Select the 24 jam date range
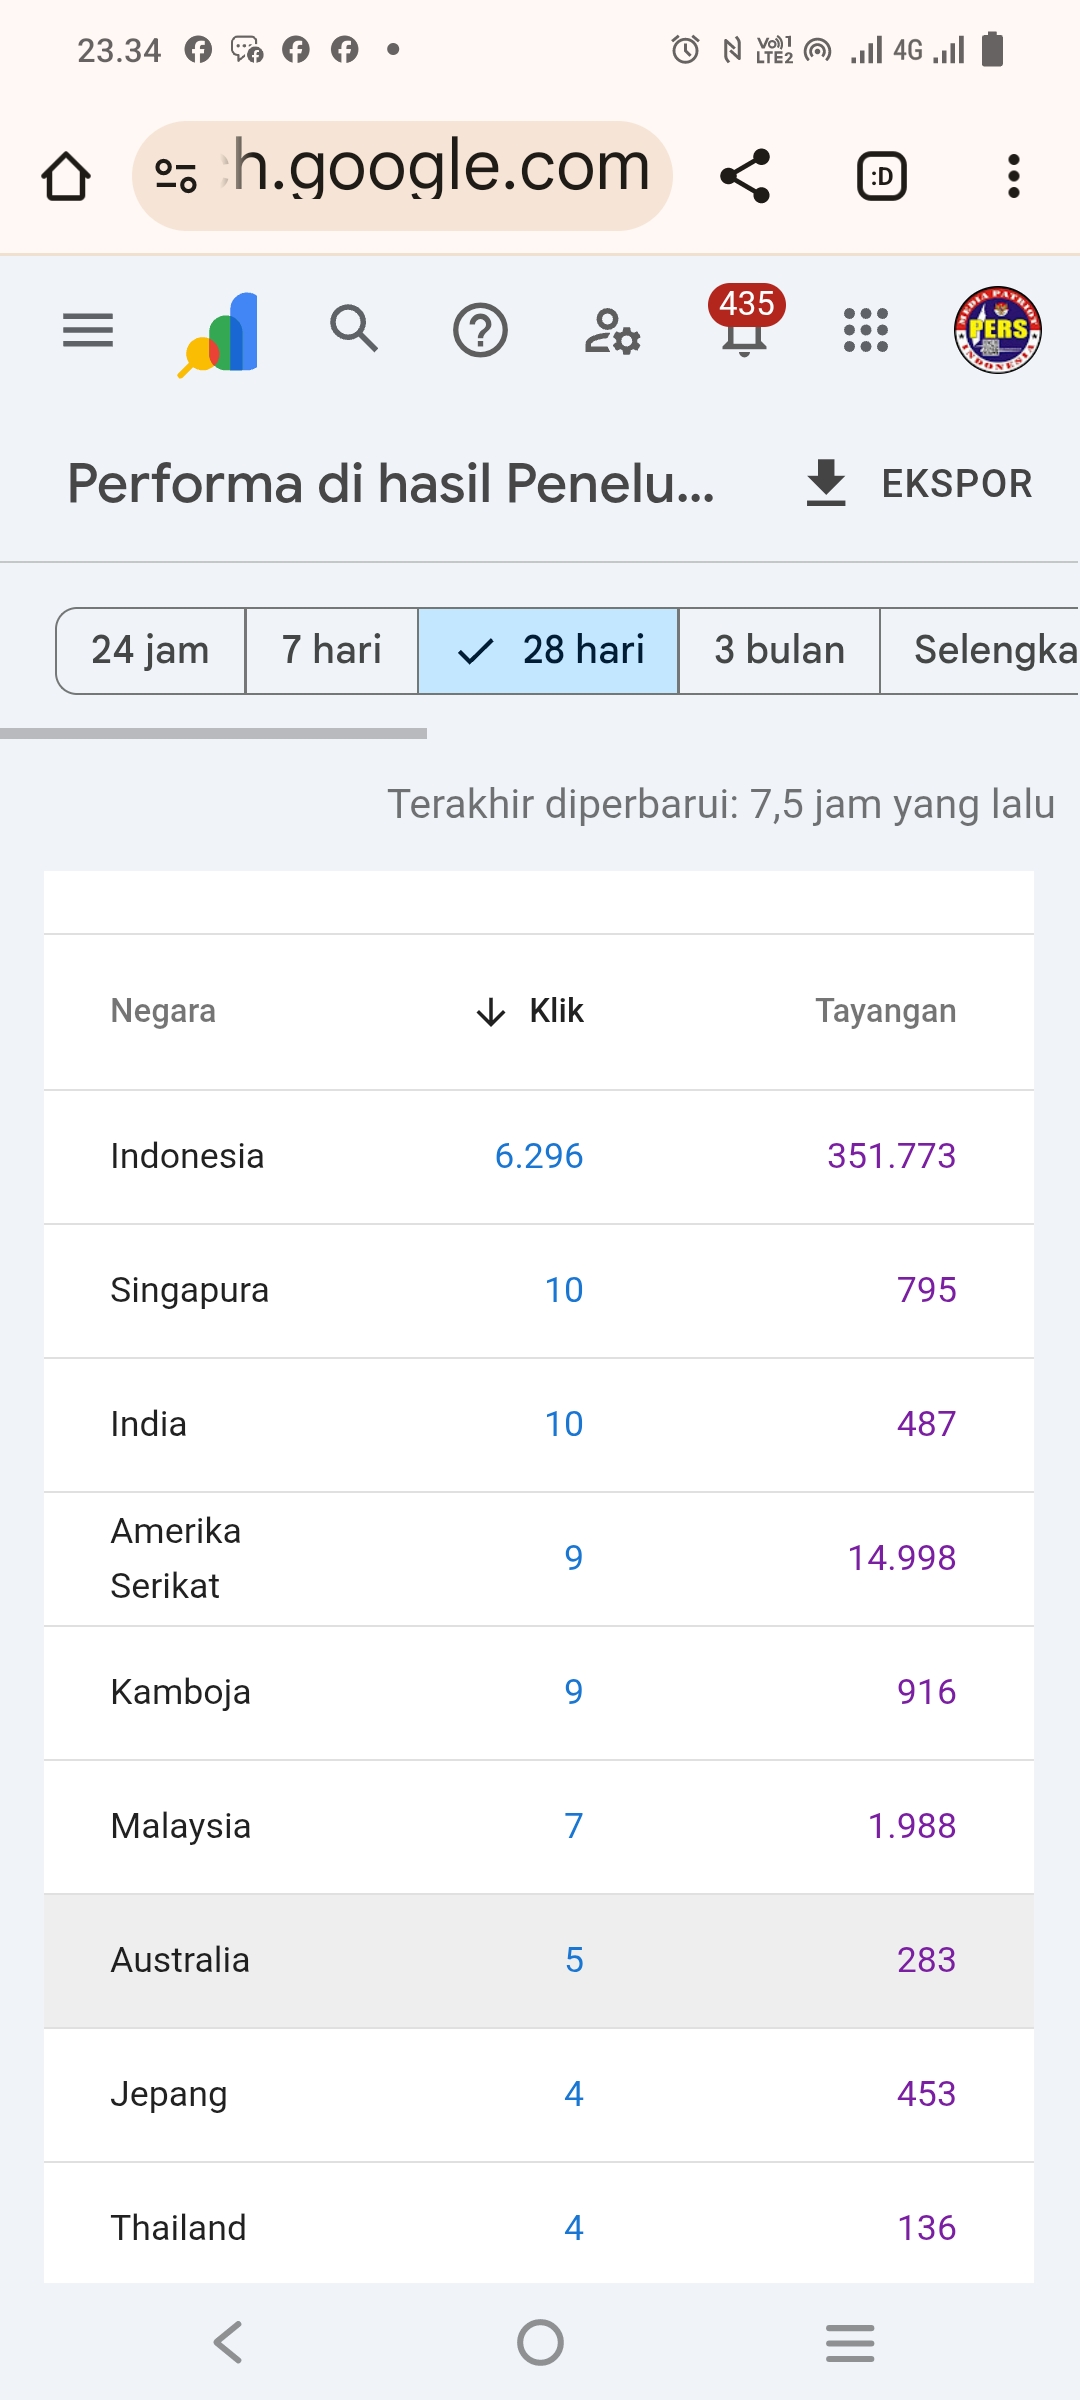The height and width of the screenshot is (2400, 1080). click(151, 650)
